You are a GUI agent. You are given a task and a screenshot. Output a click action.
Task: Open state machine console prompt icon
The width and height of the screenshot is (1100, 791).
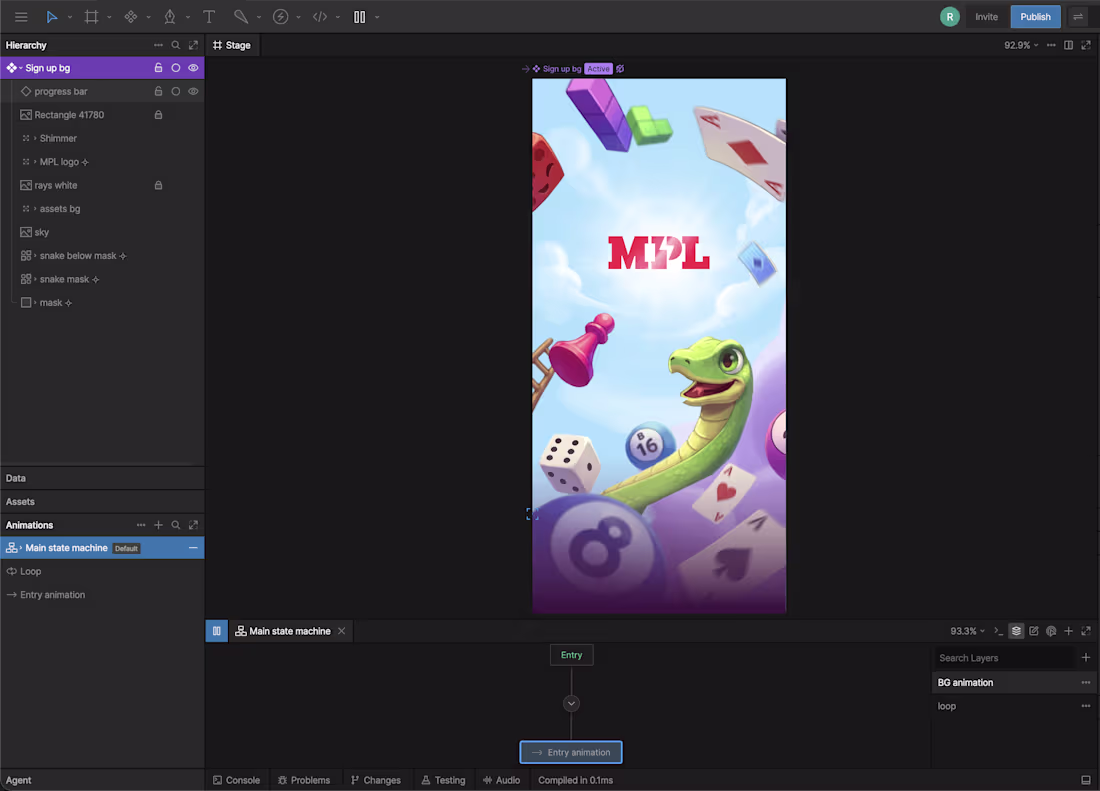pos(998,631)
